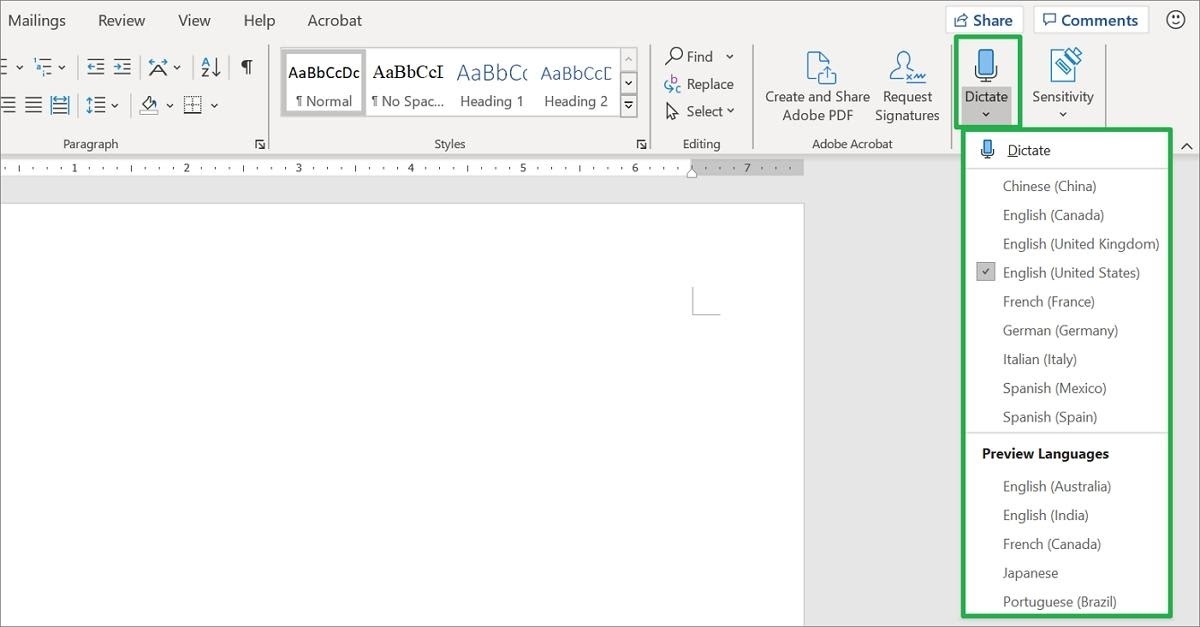Open the Shading color dropdown arrow
Viewport: 1200px width, 627px height.
tap(169, 105)
